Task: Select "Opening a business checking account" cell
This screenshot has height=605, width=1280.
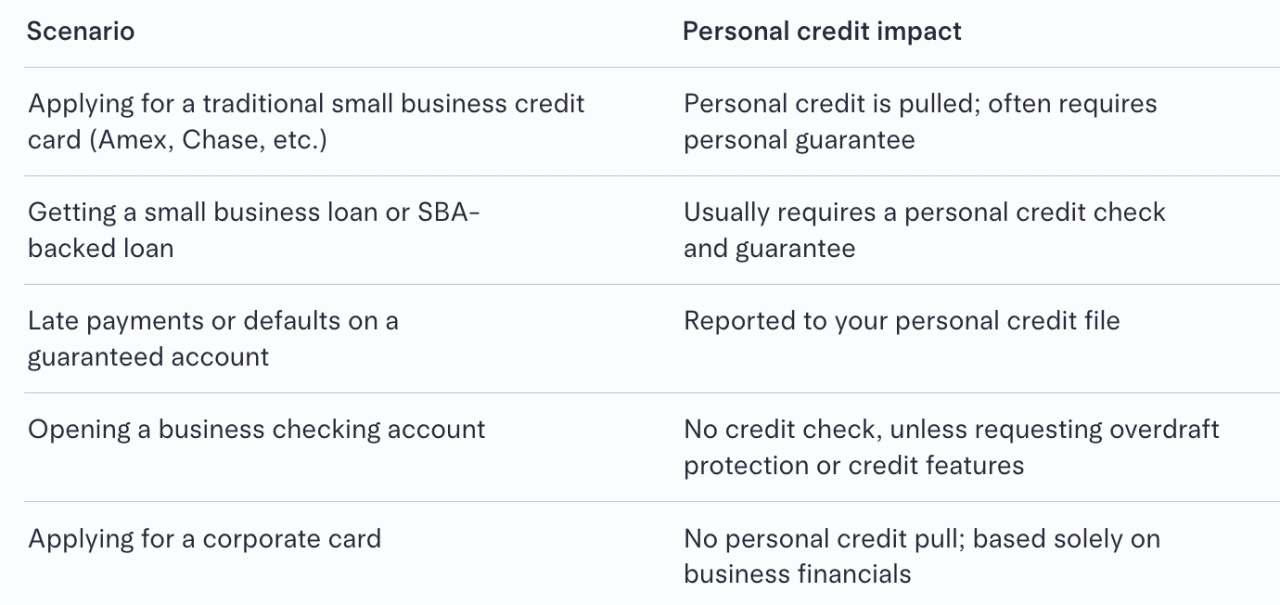Action: [x=256, y=430]
